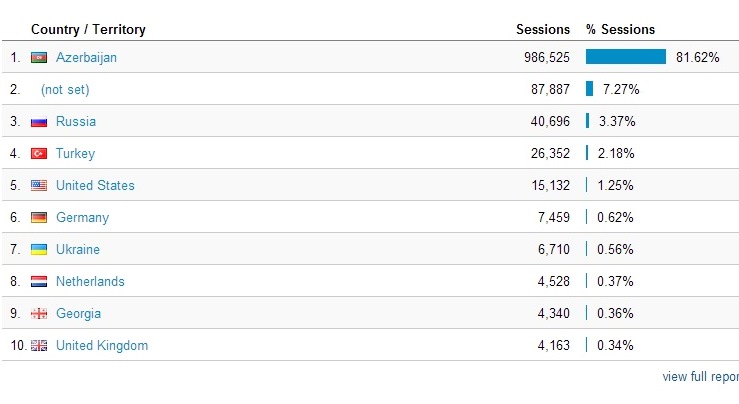Click the Russia flag icon

[39, 122]
